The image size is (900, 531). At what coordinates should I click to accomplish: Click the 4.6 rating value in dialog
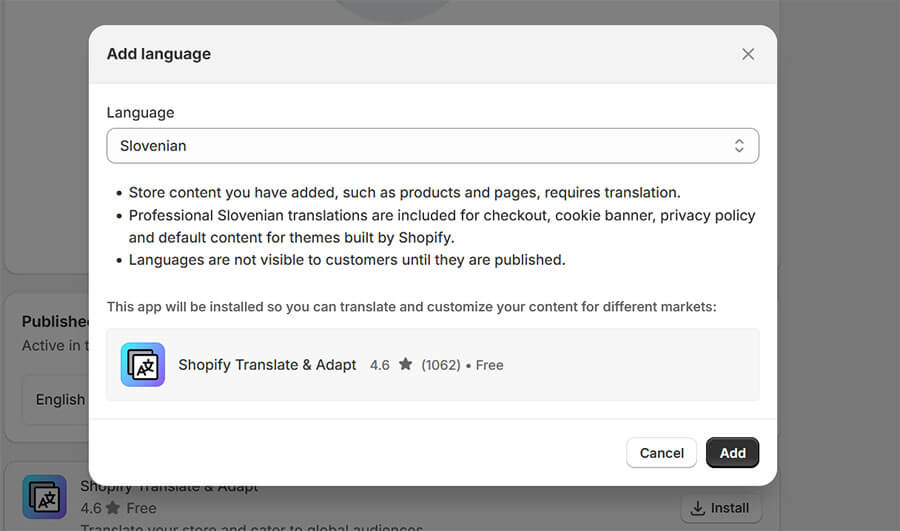(379, 365)
